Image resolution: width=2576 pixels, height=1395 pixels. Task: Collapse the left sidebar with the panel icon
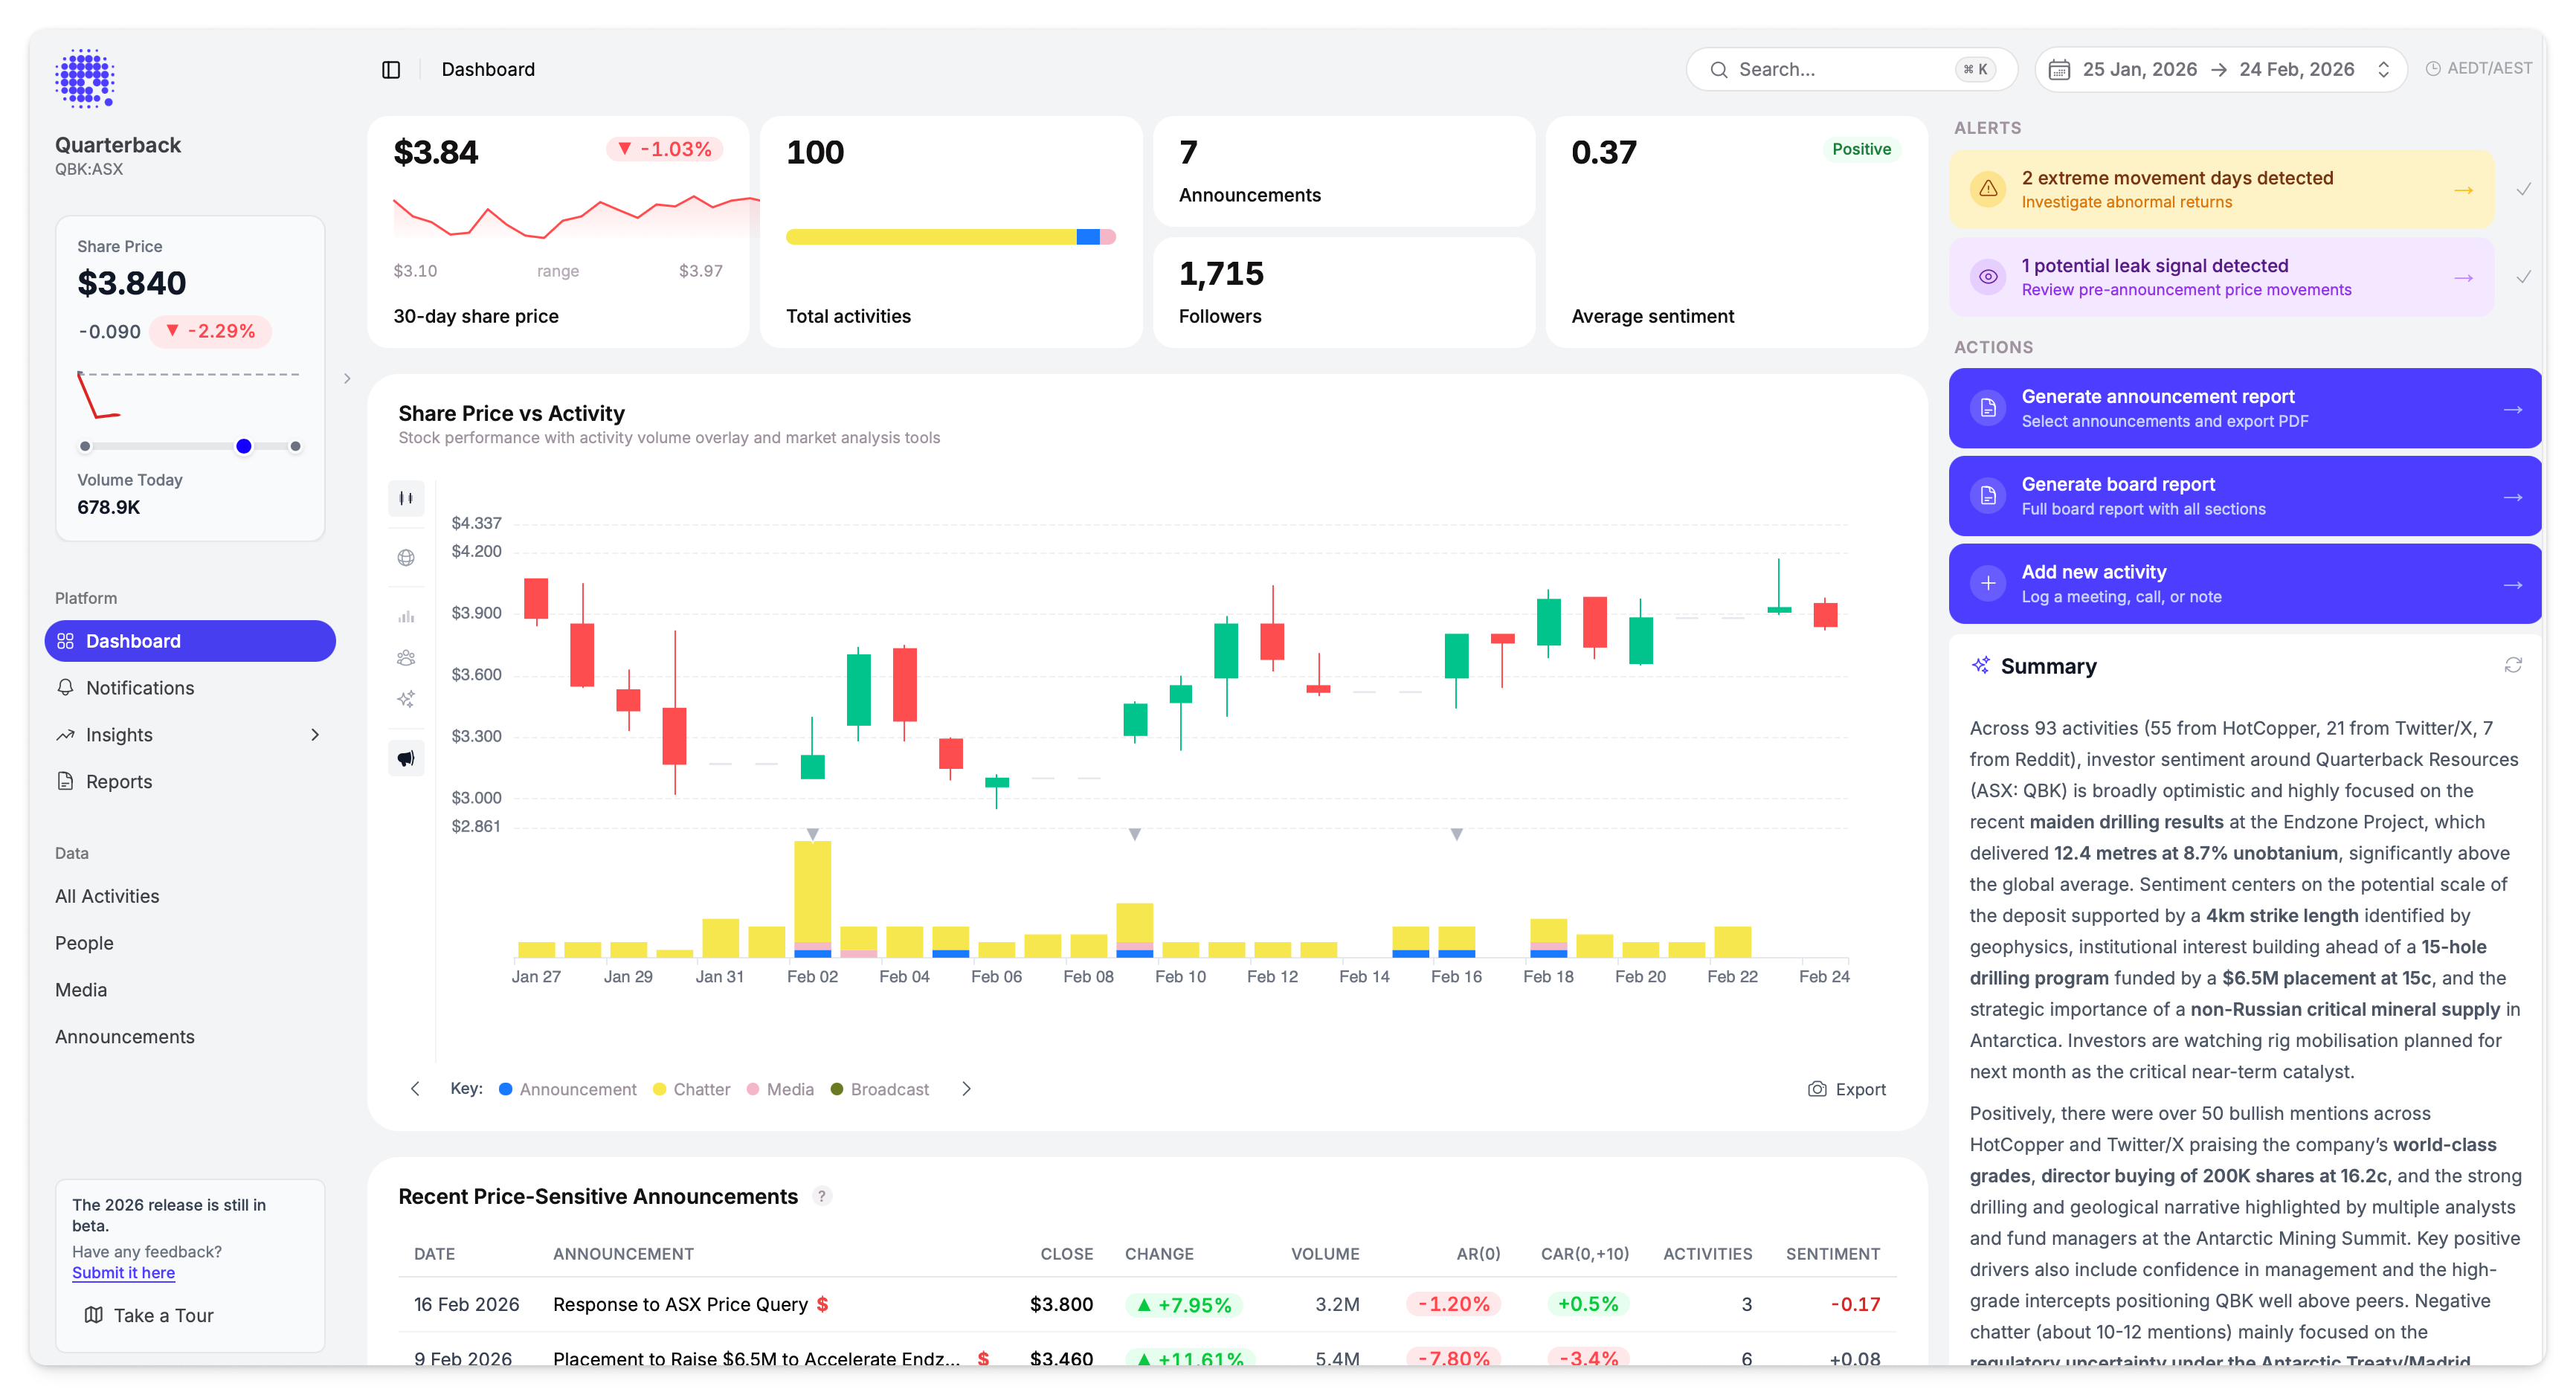tap(391, 69)
